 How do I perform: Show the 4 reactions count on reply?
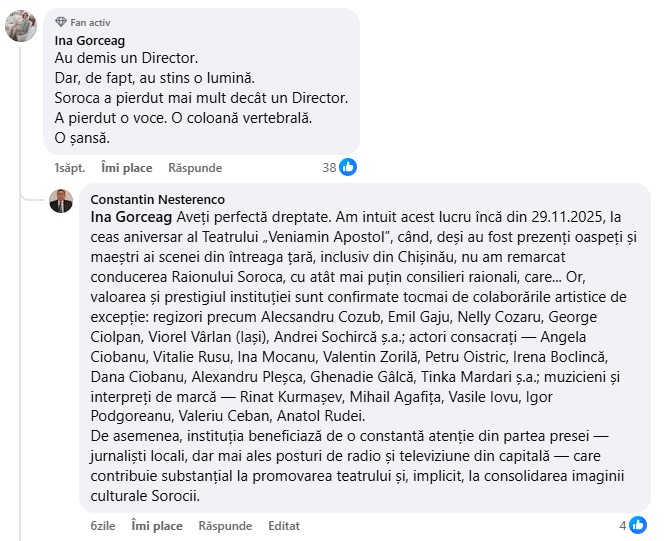(622, 525)
